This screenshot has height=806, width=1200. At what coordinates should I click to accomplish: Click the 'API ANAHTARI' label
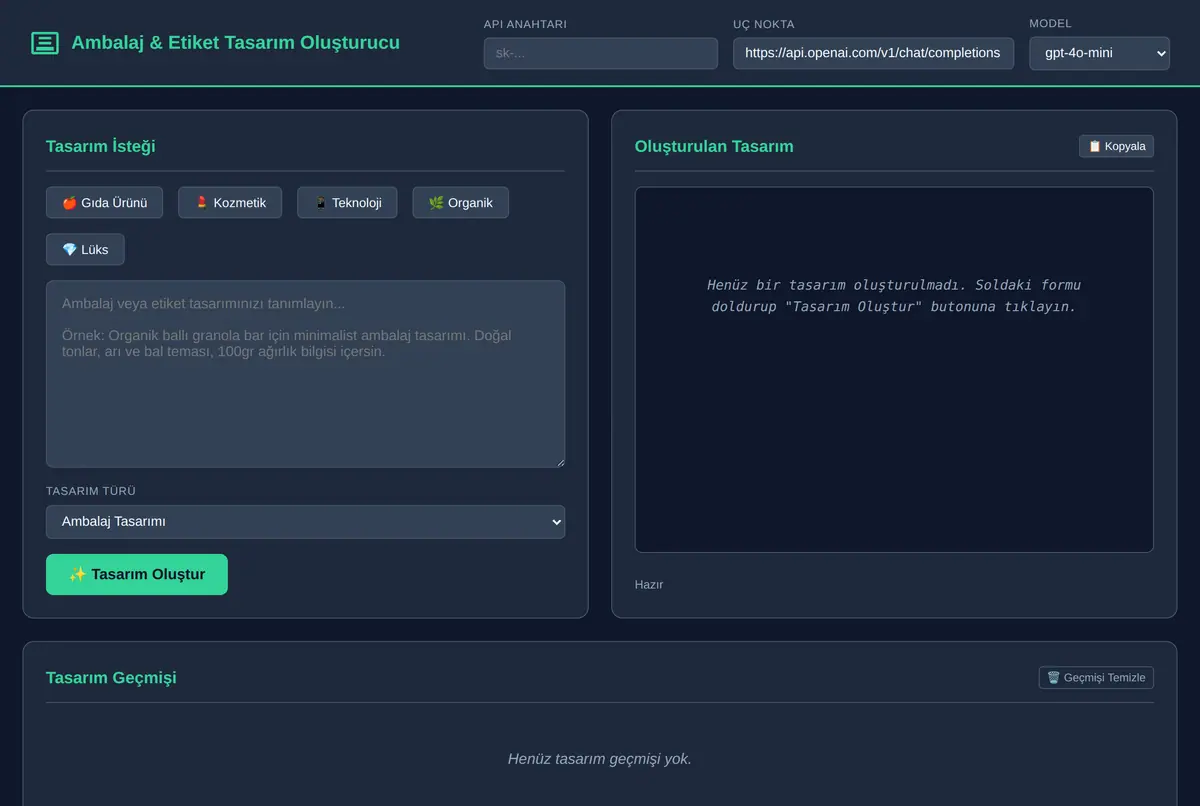[x=525, y=24]
